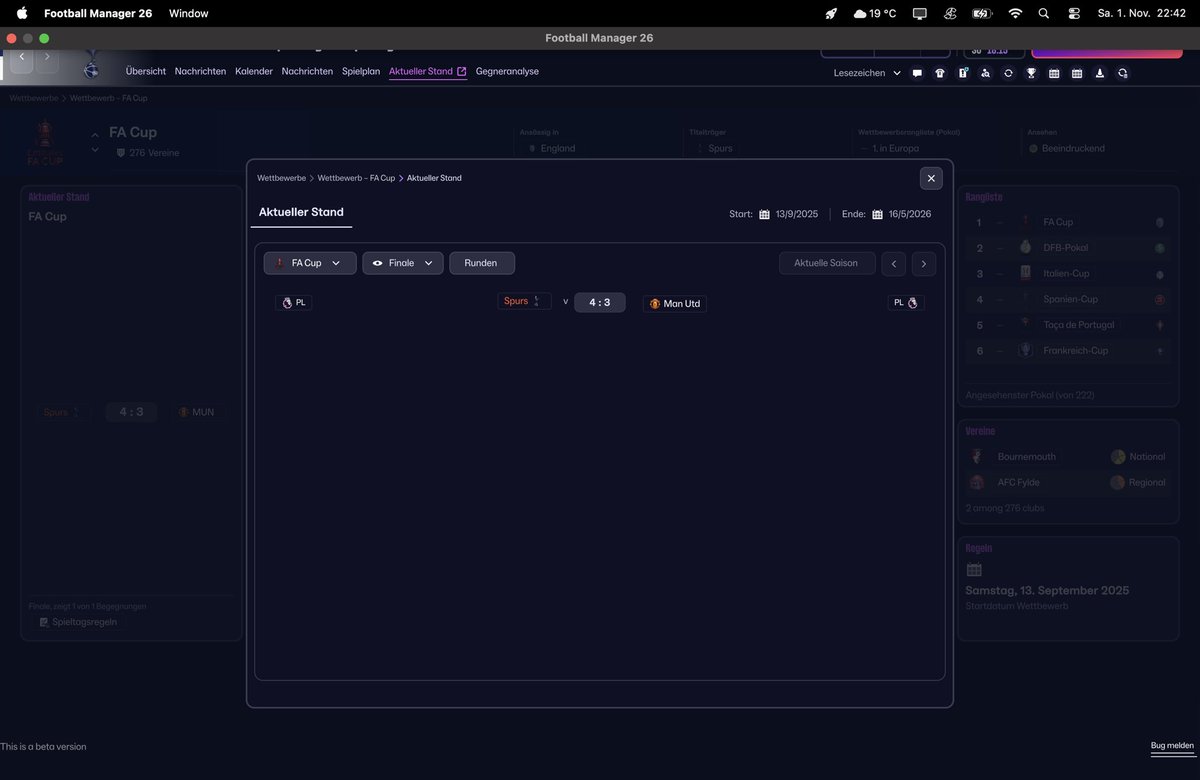The image size is (1200, 780).
Task: Open the Window menu in menu bar
Action: pos(189,13)
